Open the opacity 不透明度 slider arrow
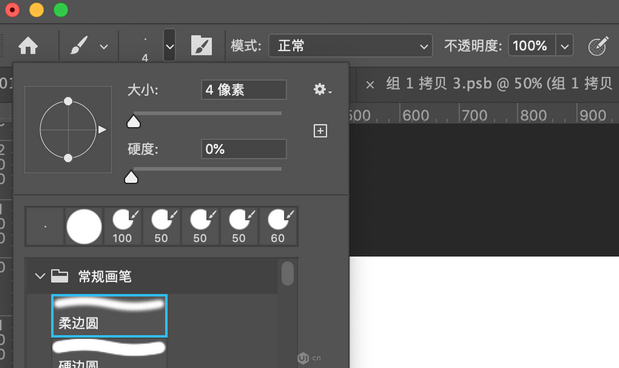The image size is (619, 368). 565,46
